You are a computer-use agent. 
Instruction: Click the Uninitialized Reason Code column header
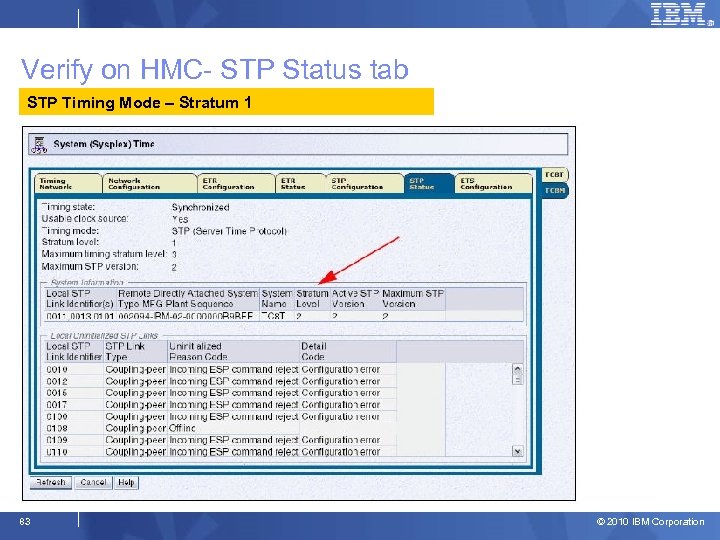tap(233, 351)
